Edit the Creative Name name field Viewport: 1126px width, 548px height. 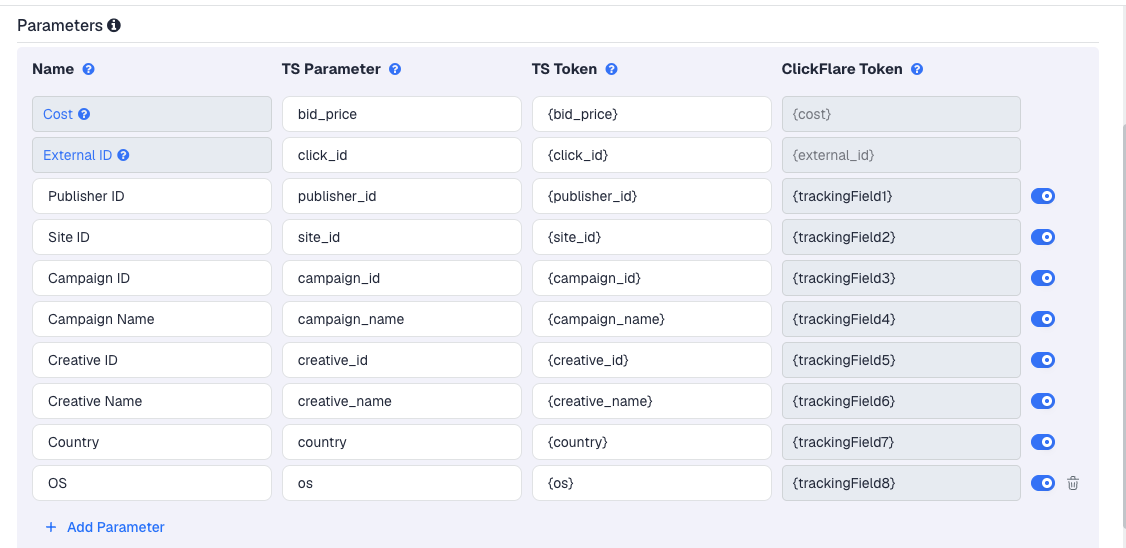click(x=152, y=401)
